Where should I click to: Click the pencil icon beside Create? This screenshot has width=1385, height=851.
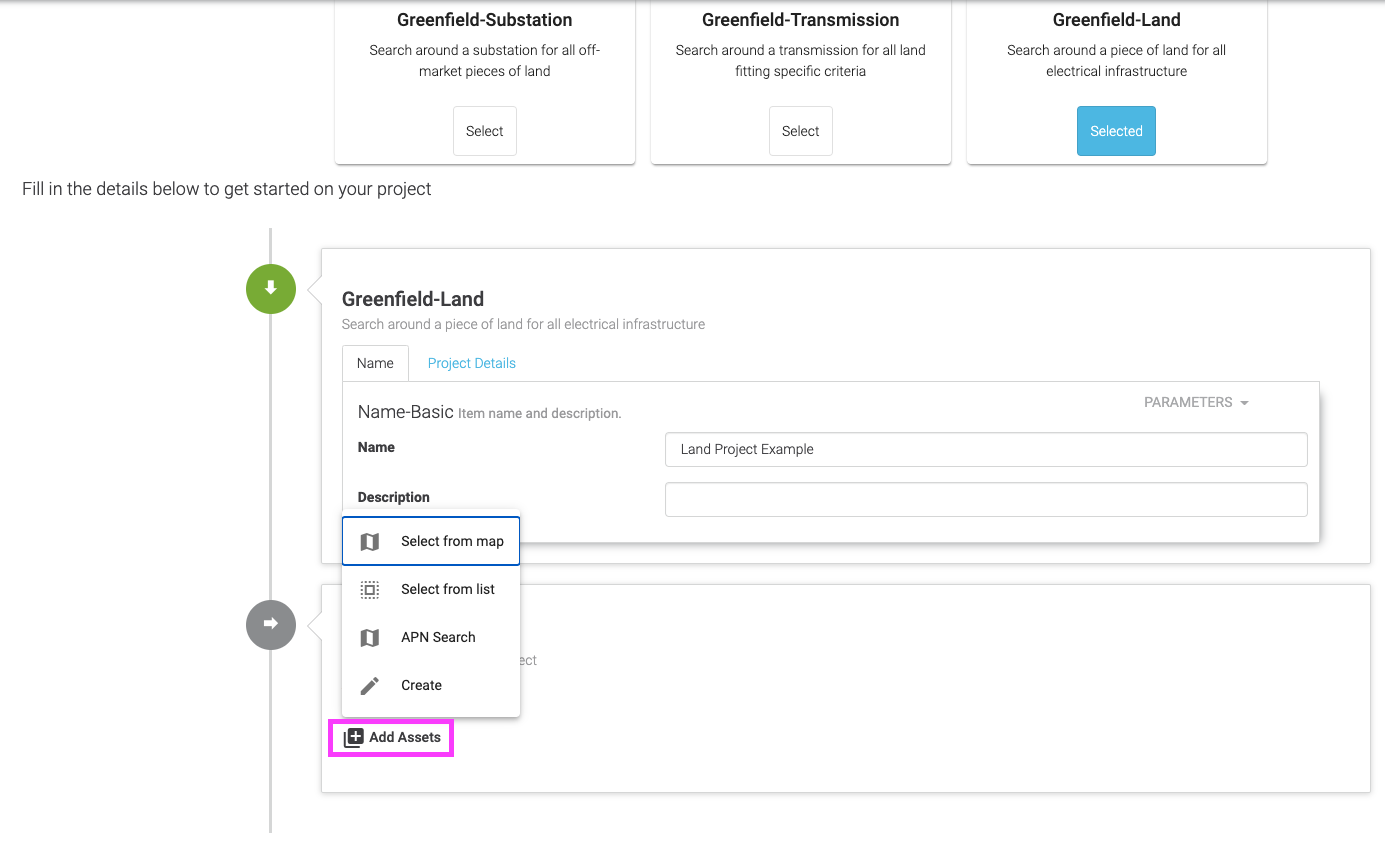[370, 686]
